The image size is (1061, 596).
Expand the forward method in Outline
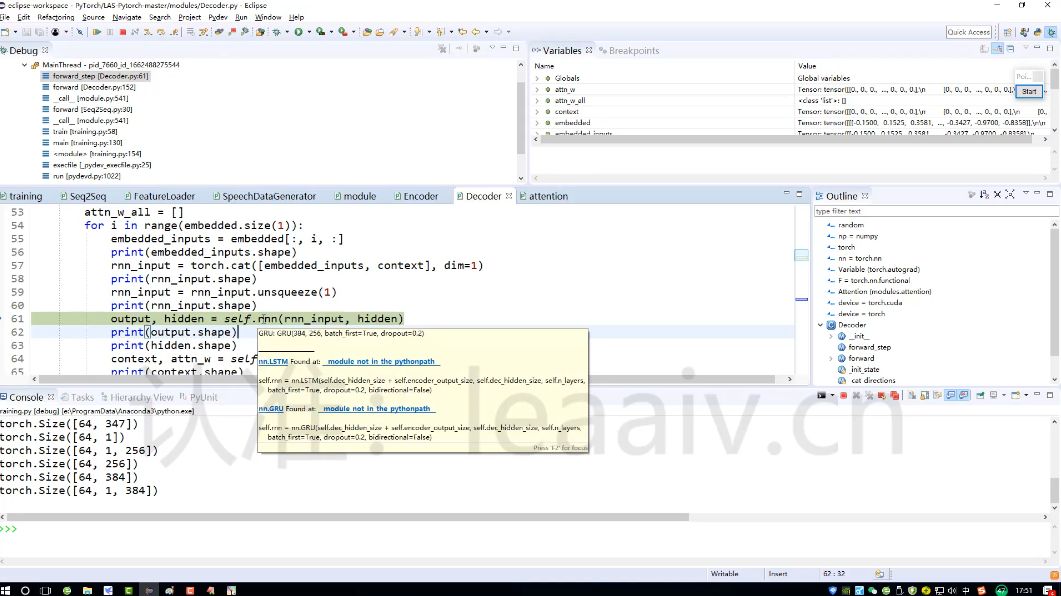pyautogui.click(x=832, y=359)
